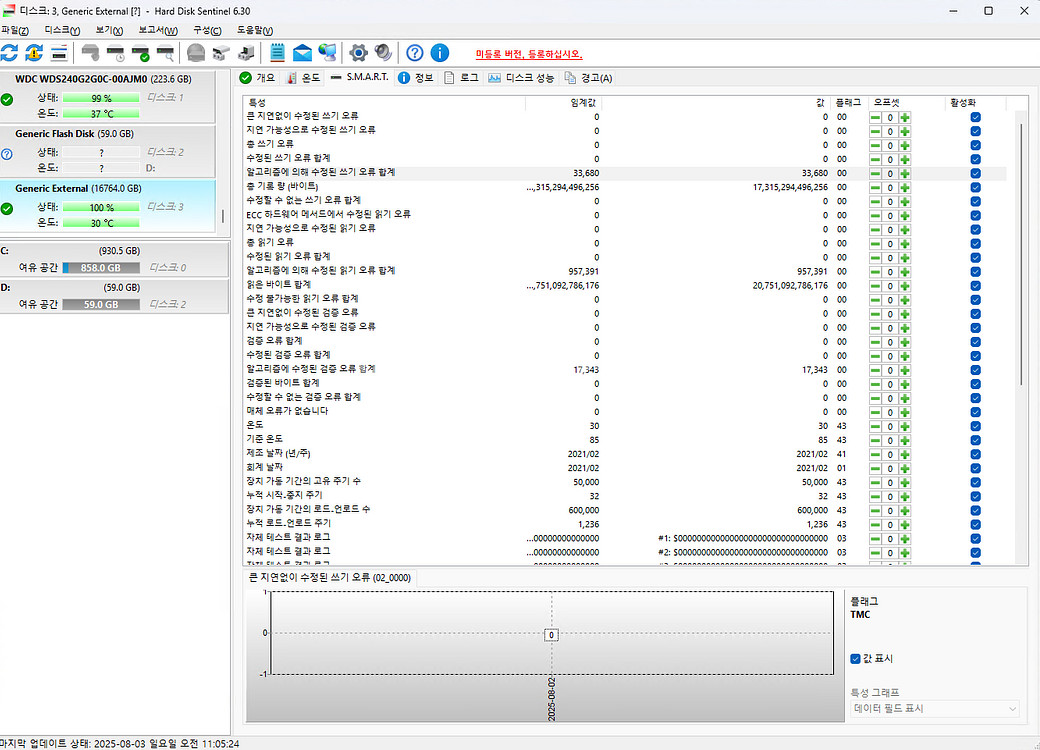The image size is (1040, 750).
Task: Click the speaker sound toolbar icon
Action: pos(383,53)
